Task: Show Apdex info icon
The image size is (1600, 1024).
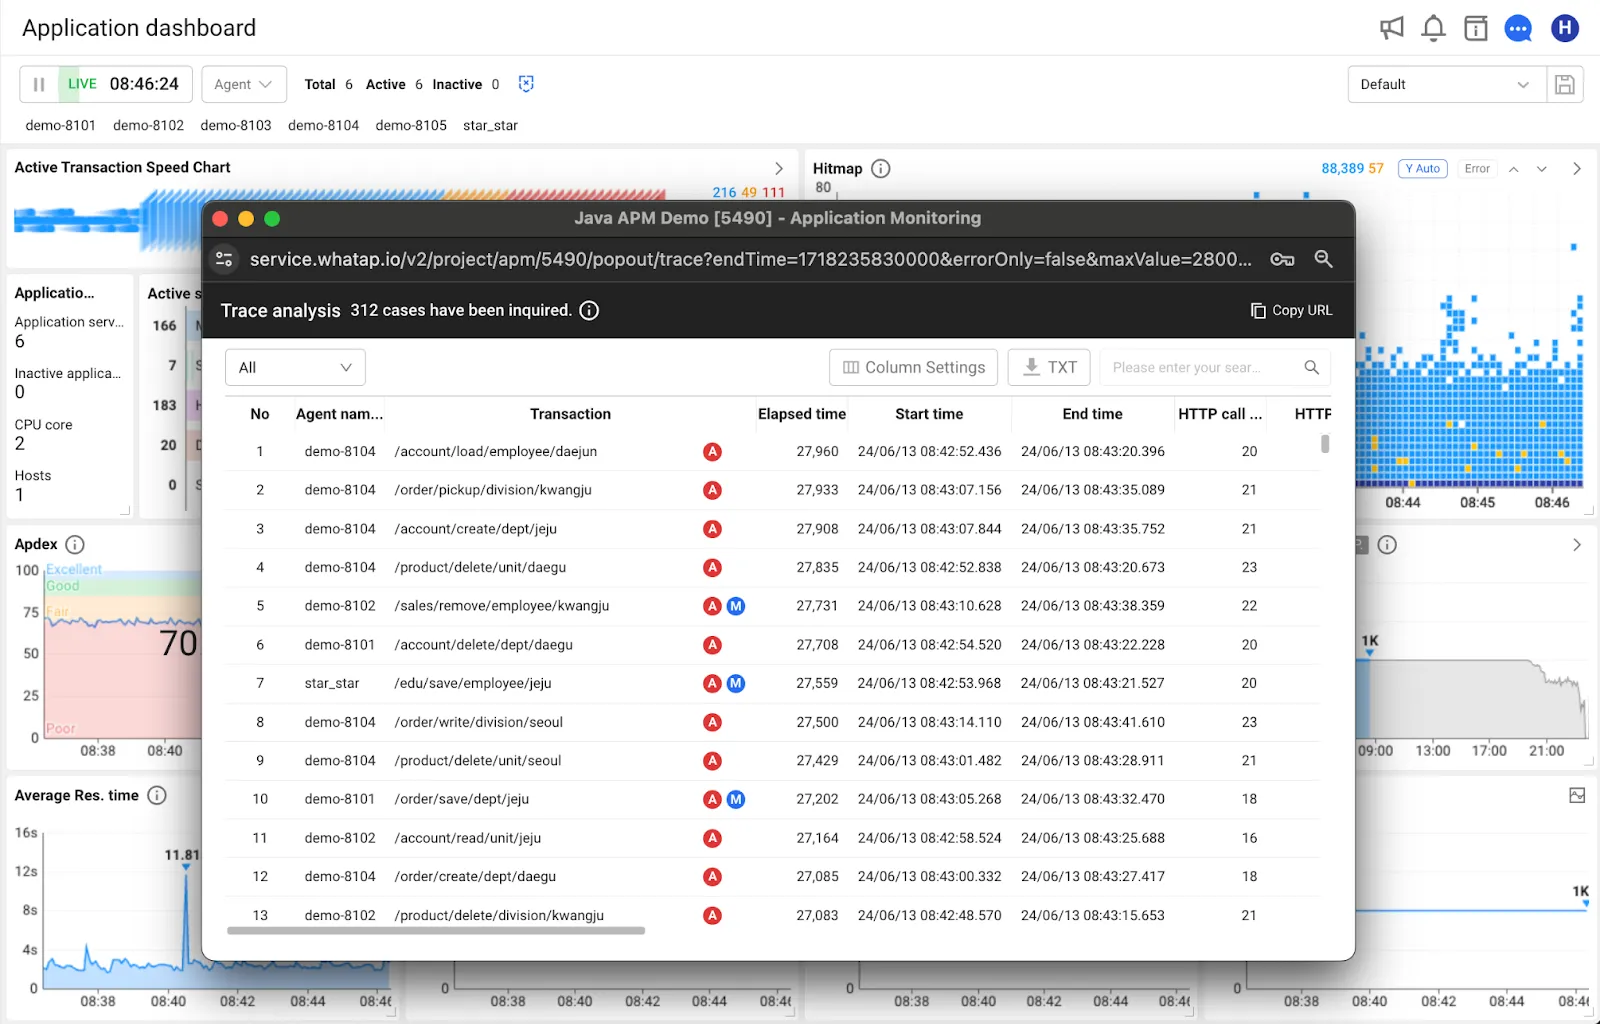Action: point(75,545)
